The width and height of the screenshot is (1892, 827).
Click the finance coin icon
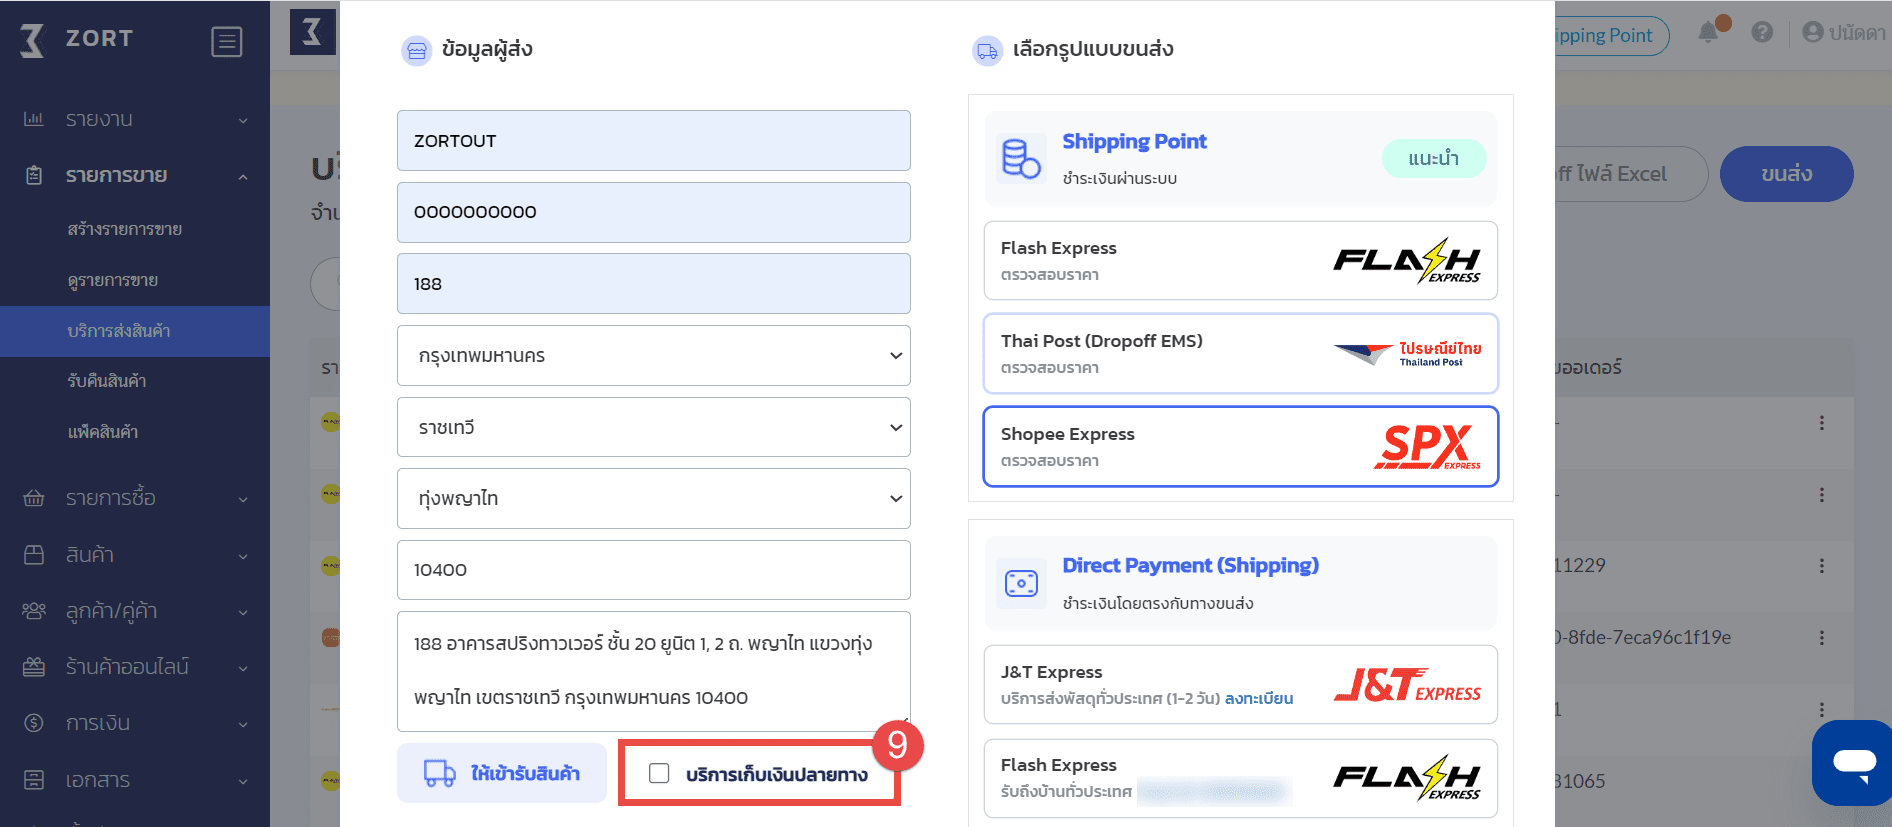[34, 722]
